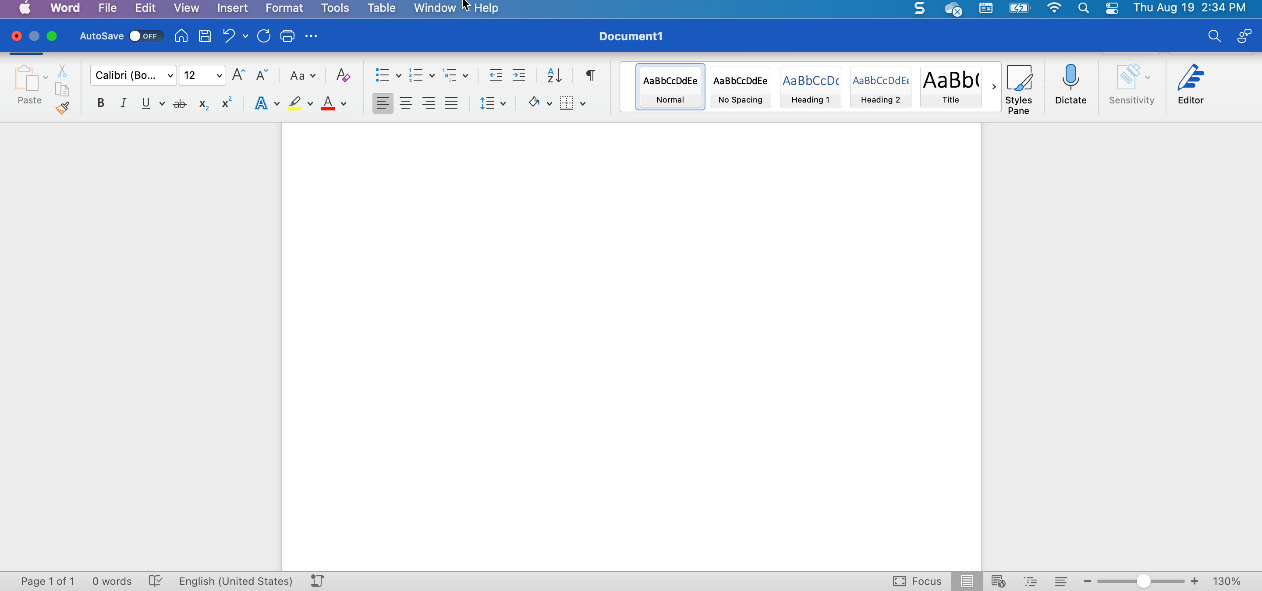Increase the paragraph indent
Image resolution: width=1262 pixels, height=591 pixels.
point(519,75)
